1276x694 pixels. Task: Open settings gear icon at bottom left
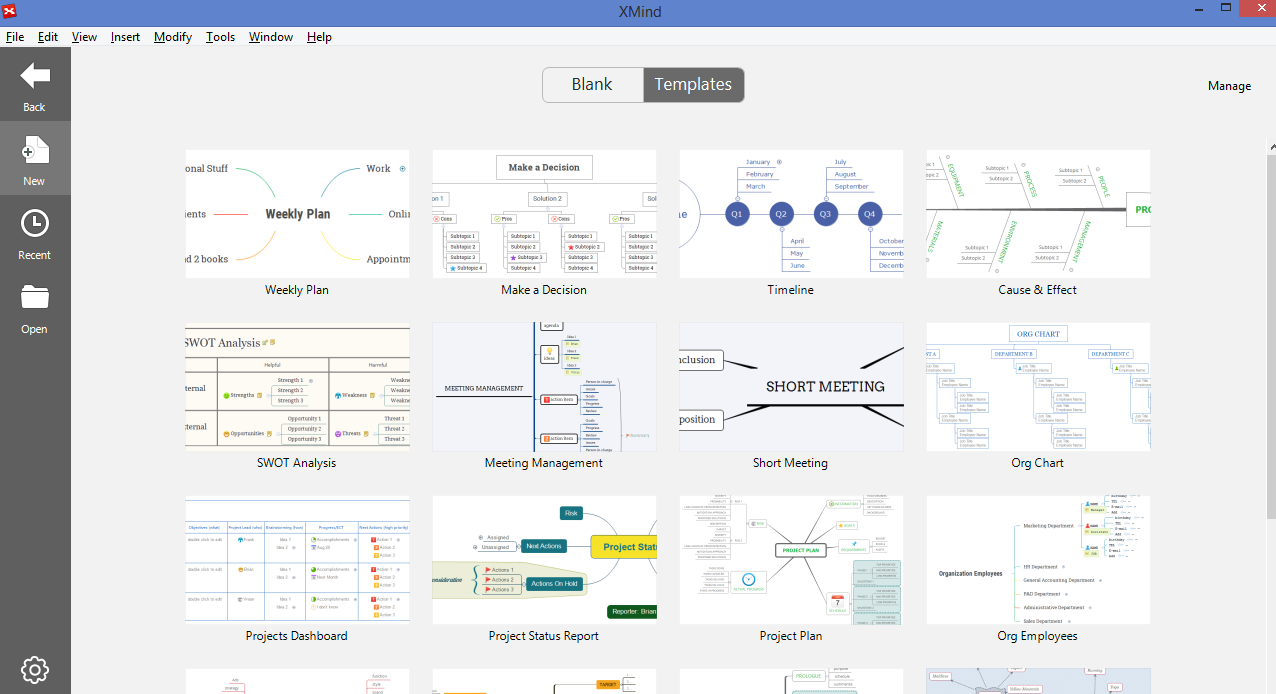coord(35,669)
